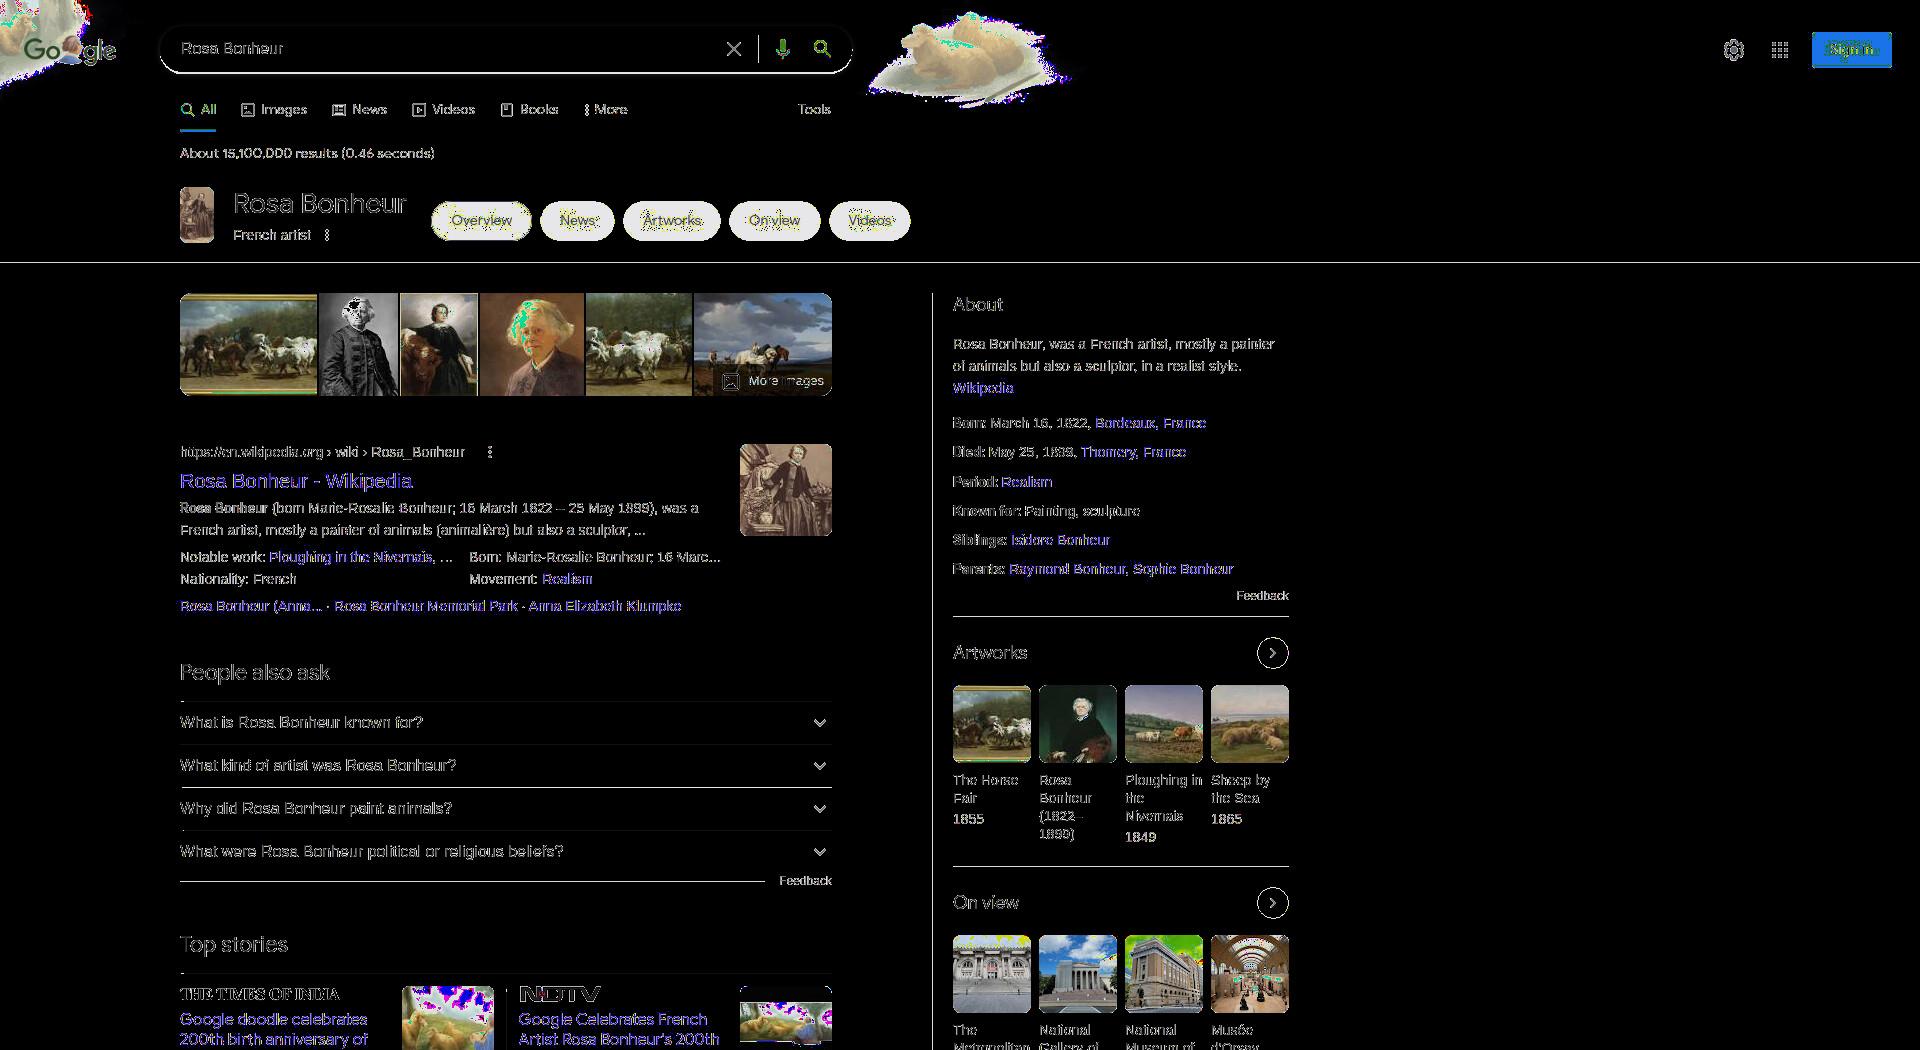Select the Artworks chip
The width and height of the screenshot is (1920, 1050).
(672, 221)
